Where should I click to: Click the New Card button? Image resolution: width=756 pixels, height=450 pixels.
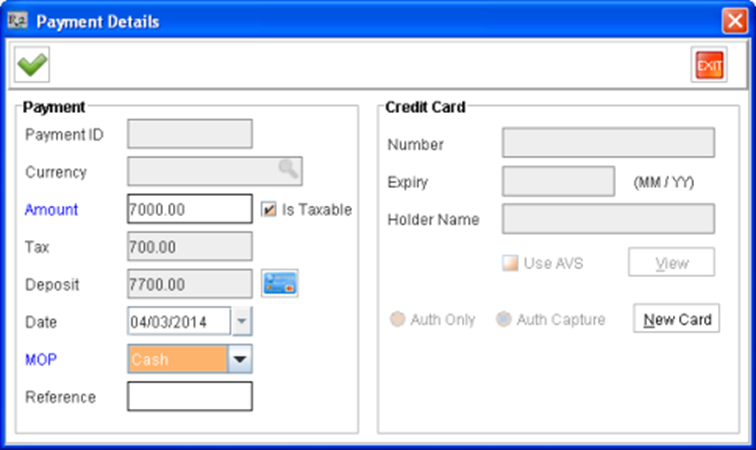pyautogui.click(x=676, y=318)
